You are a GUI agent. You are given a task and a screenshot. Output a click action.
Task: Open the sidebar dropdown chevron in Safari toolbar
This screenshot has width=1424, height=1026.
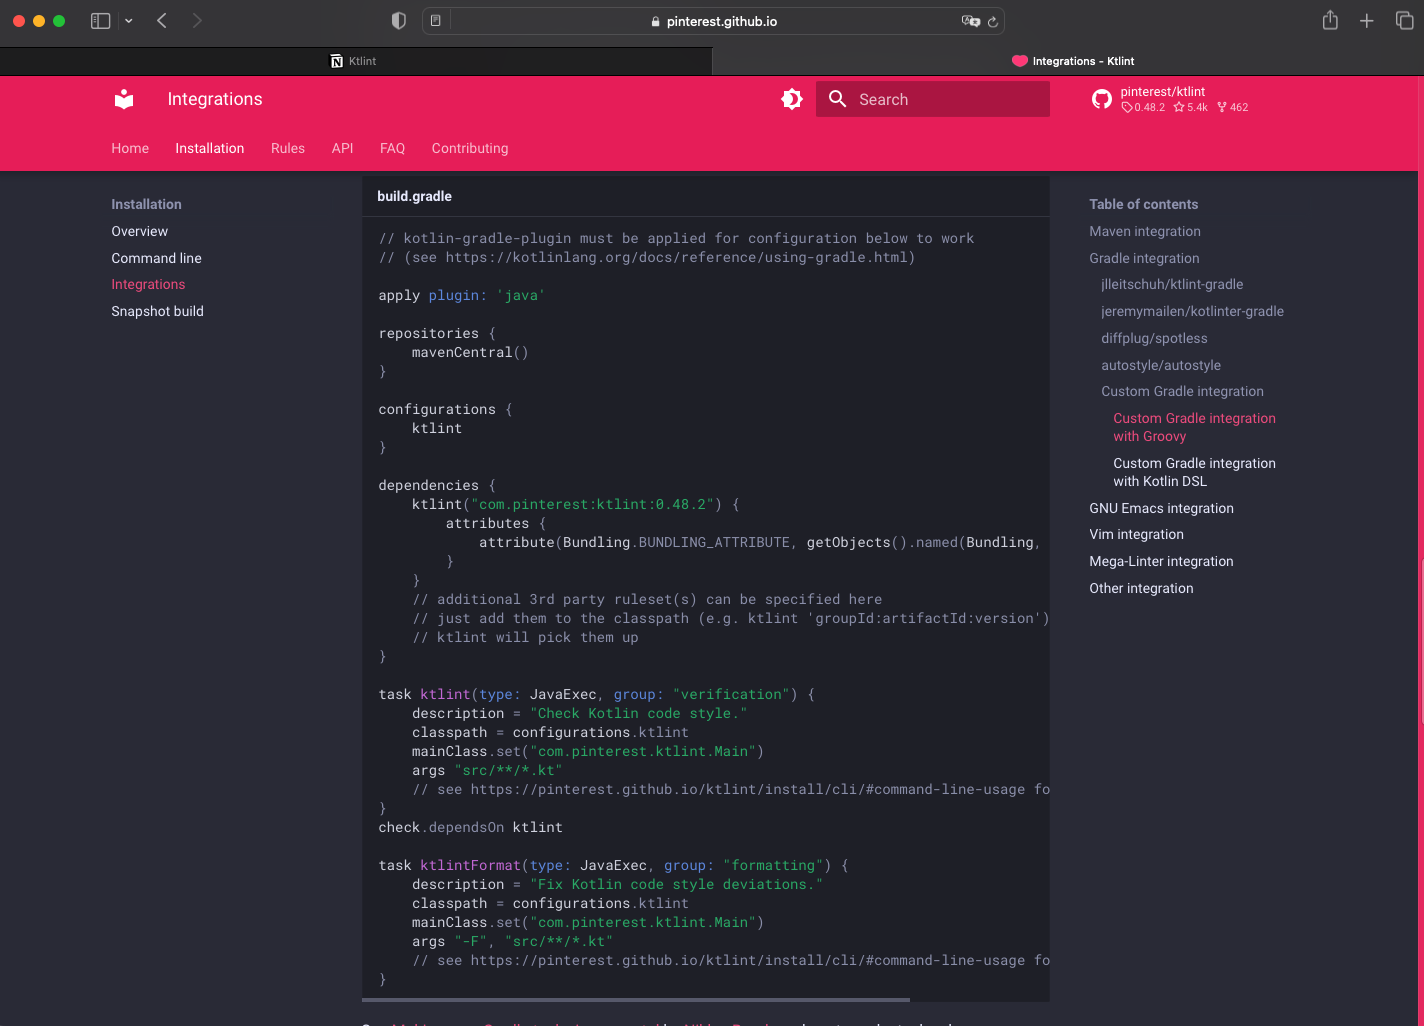click(x=129, y=21)
